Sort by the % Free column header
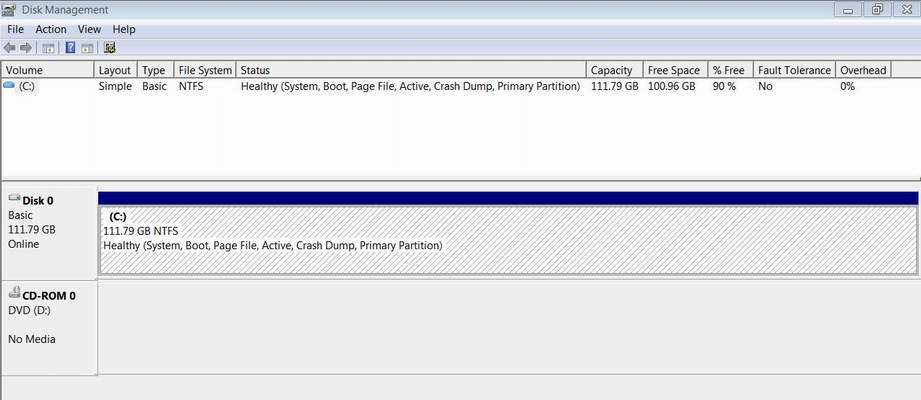921x400 pixels. tap(731, 70)
